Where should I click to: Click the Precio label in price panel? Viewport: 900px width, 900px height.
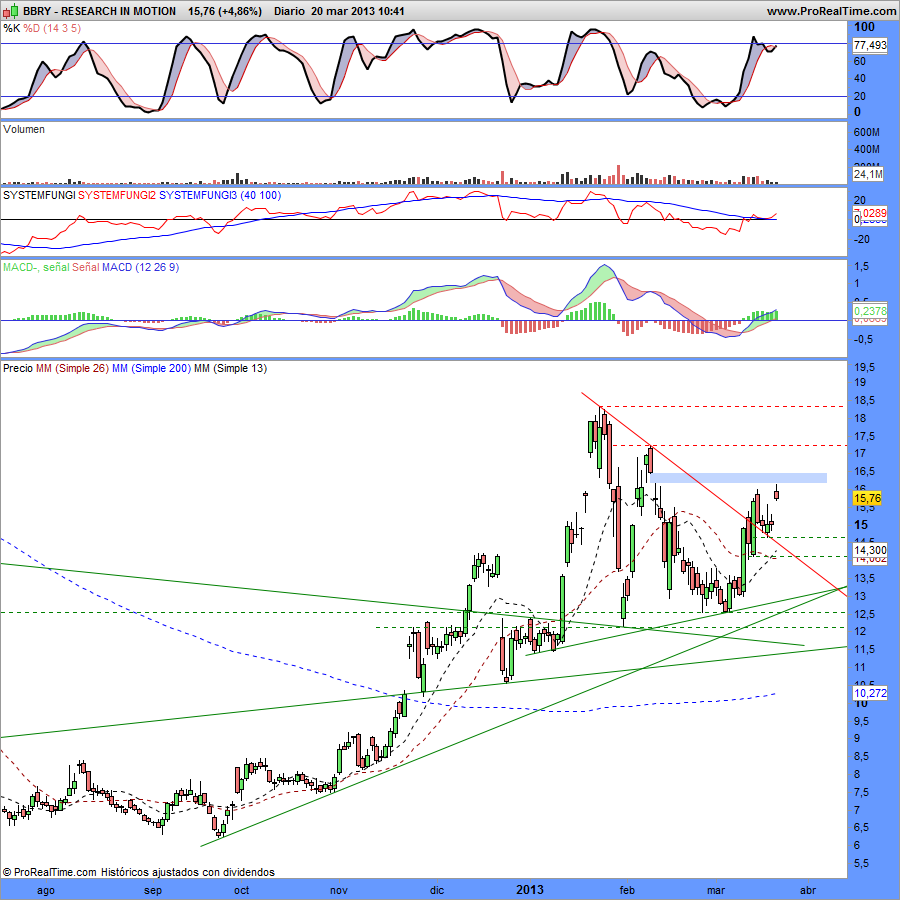(18, 368)
